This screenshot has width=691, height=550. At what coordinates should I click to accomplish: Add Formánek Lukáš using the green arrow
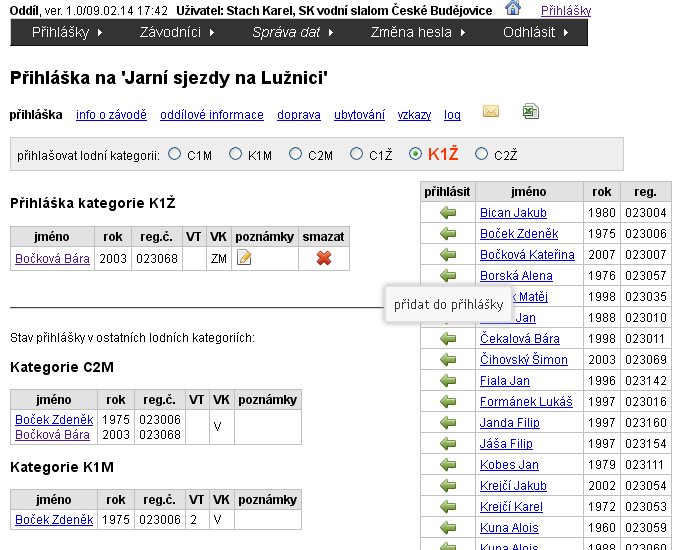448,402
